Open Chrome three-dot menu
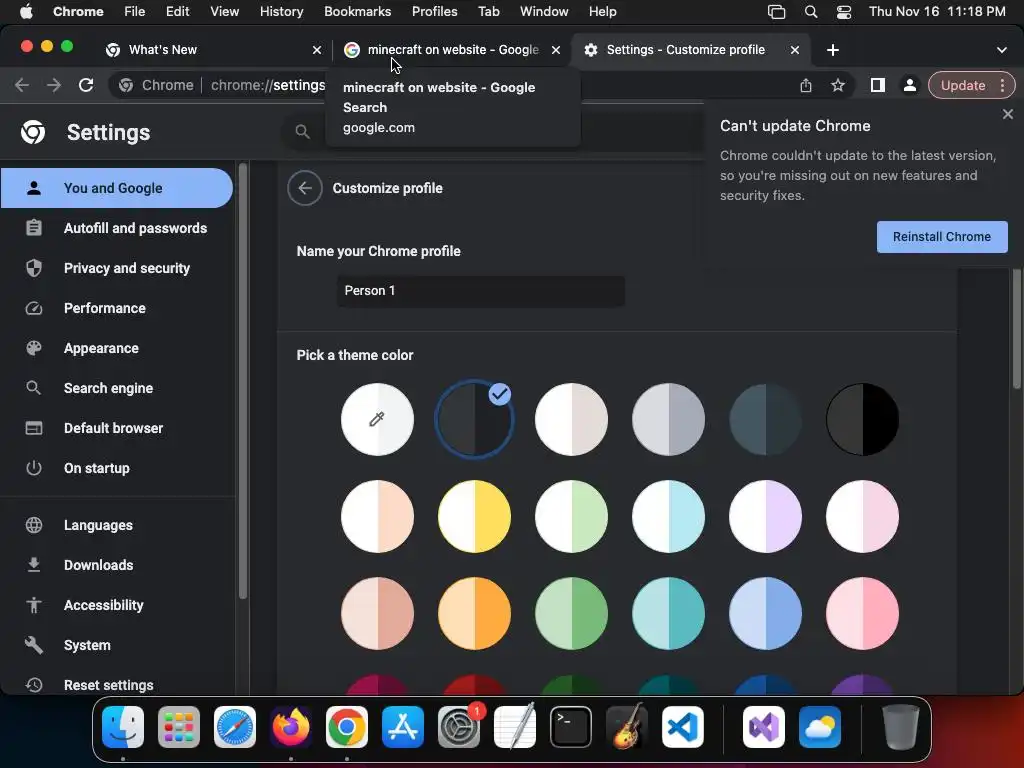This screenshot has height=768, width=1024. [1002, 85]
